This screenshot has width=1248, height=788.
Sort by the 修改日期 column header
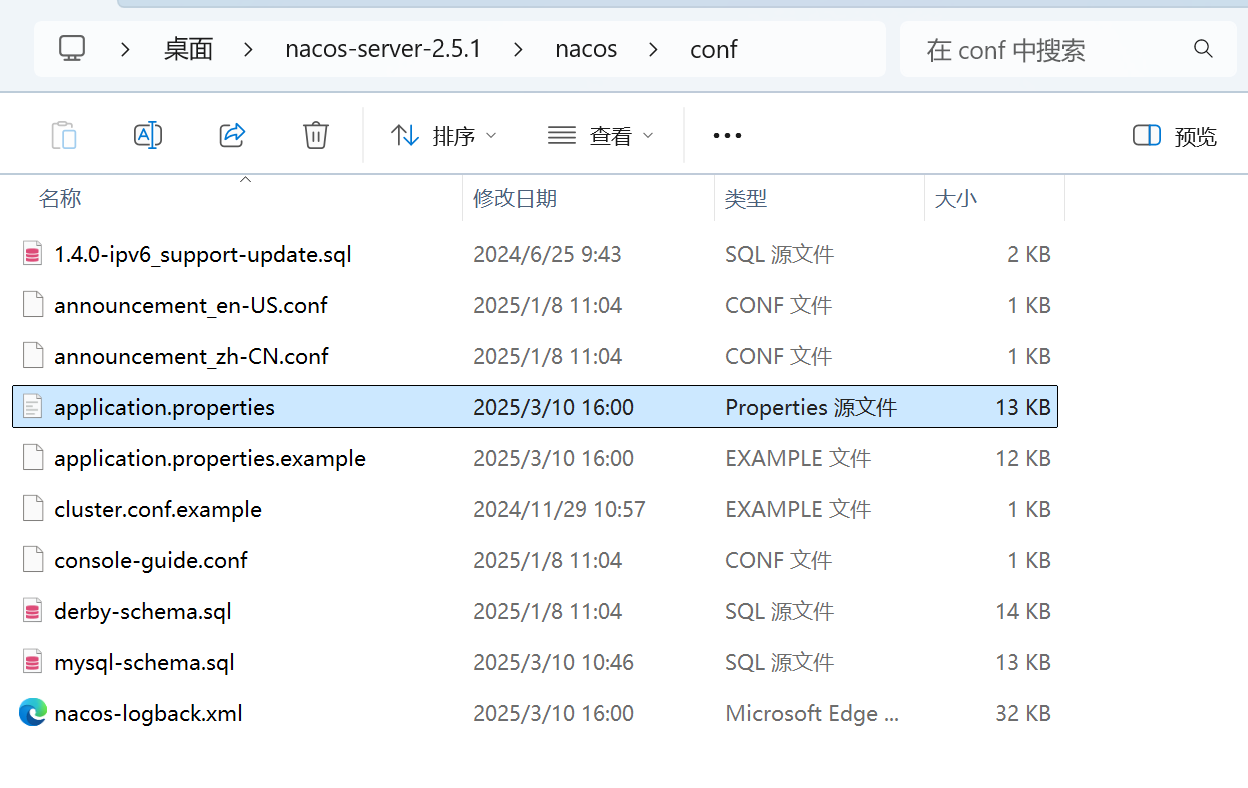coord(515,198)
